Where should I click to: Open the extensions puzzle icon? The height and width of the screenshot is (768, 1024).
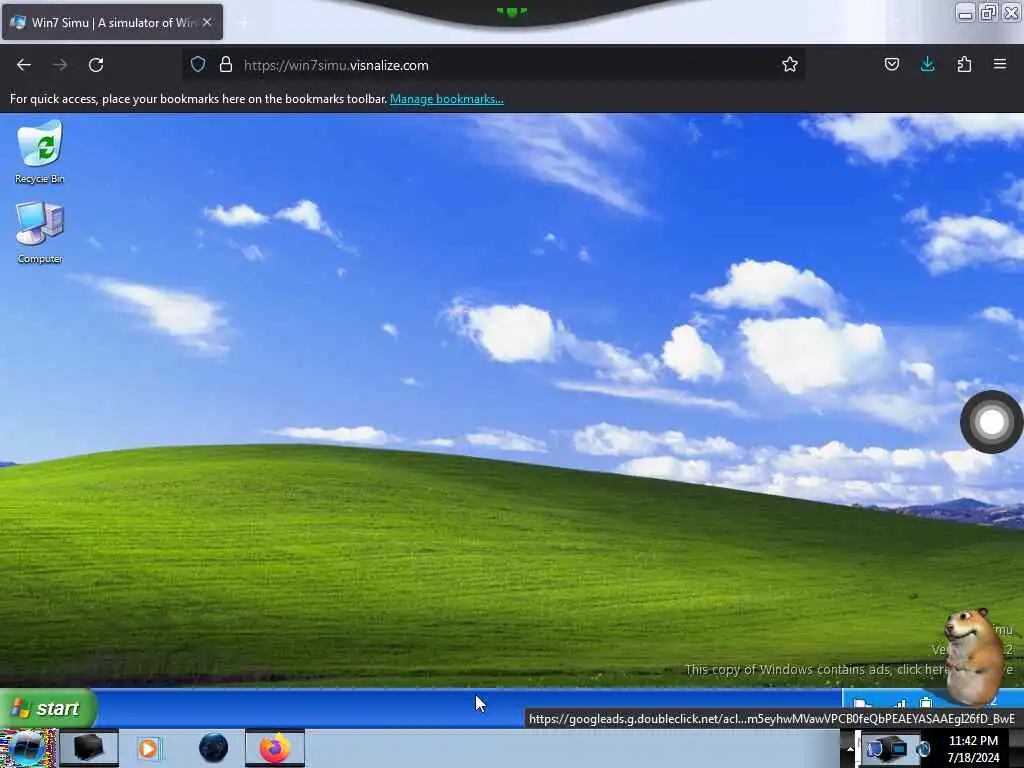click(x=964, y=64)
